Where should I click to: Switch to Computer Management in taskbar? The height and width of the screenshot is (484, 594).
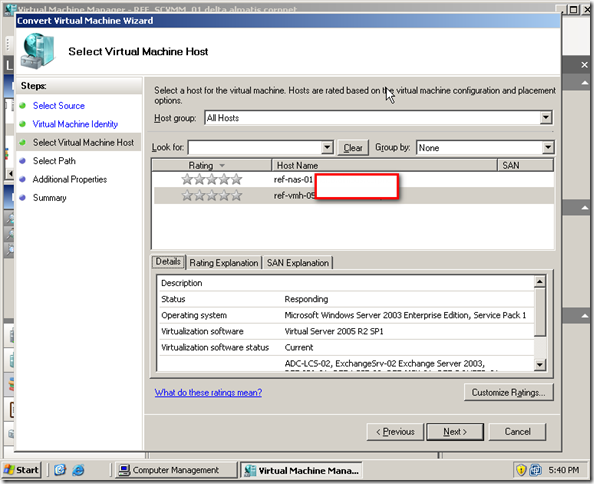pos(175,470)
